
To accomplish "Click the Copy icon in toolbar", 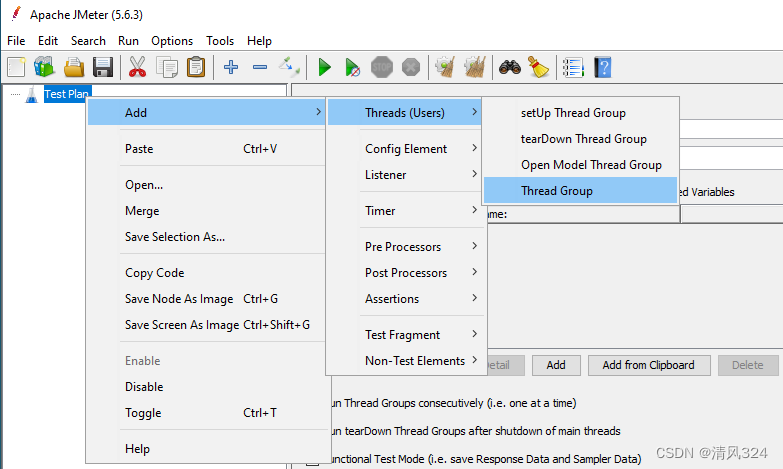I will click(167, 67).
